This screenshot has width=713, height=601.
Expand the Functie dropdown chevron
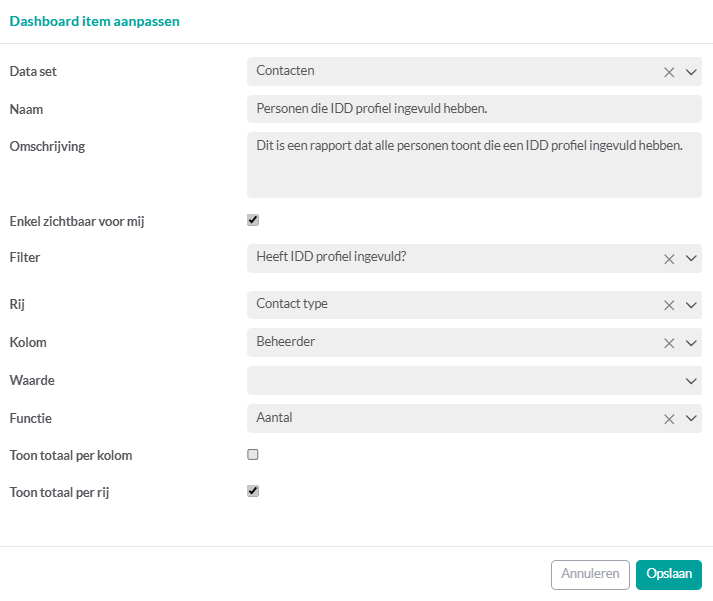tap(691, 419)
